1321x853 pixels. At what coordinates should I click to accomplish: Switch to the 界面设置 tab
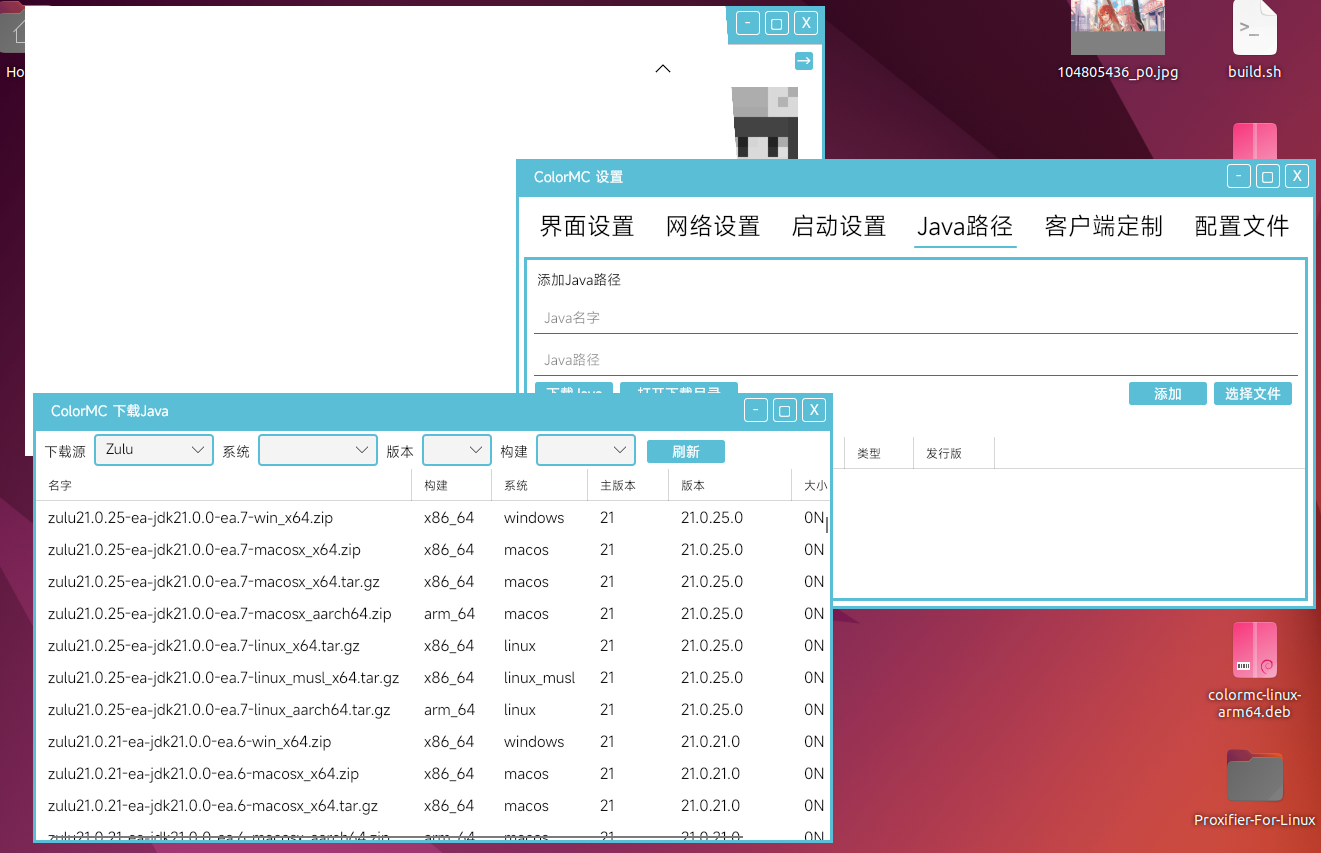tap(586, 226)
